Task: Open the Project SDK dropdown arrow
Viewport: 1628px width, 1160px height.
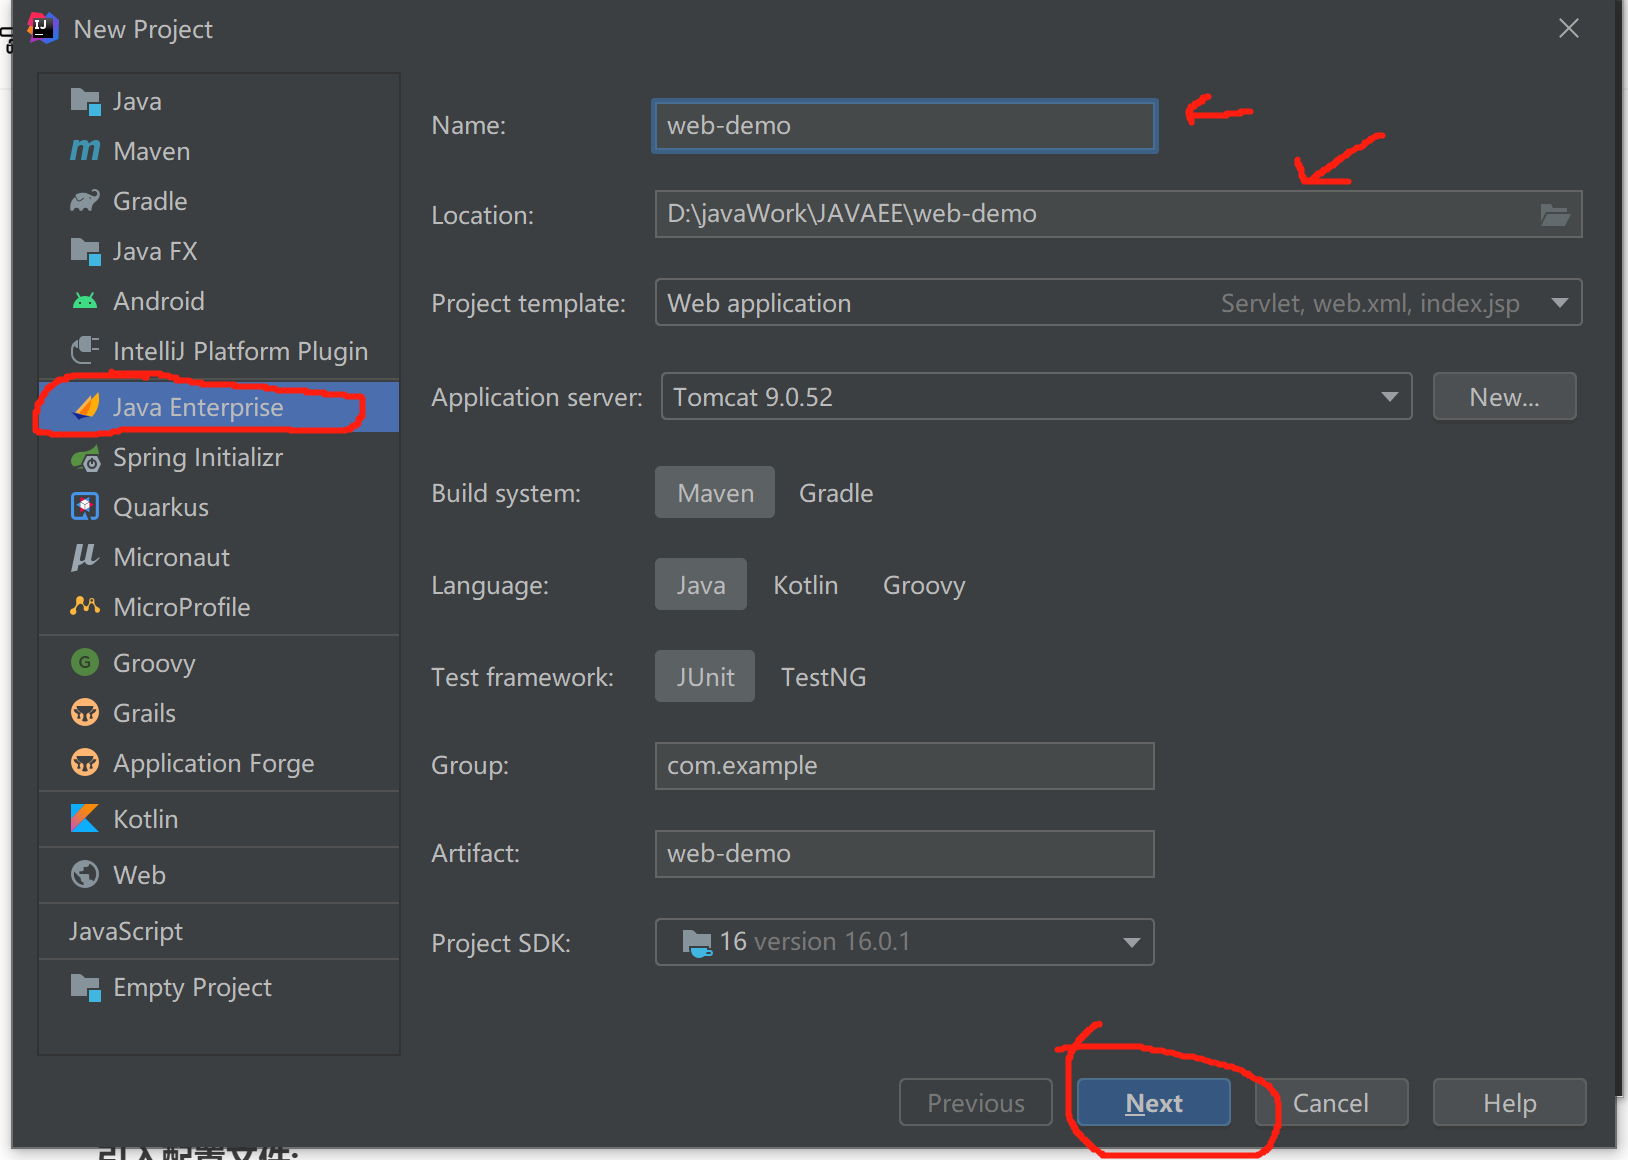Action: 1131,942
